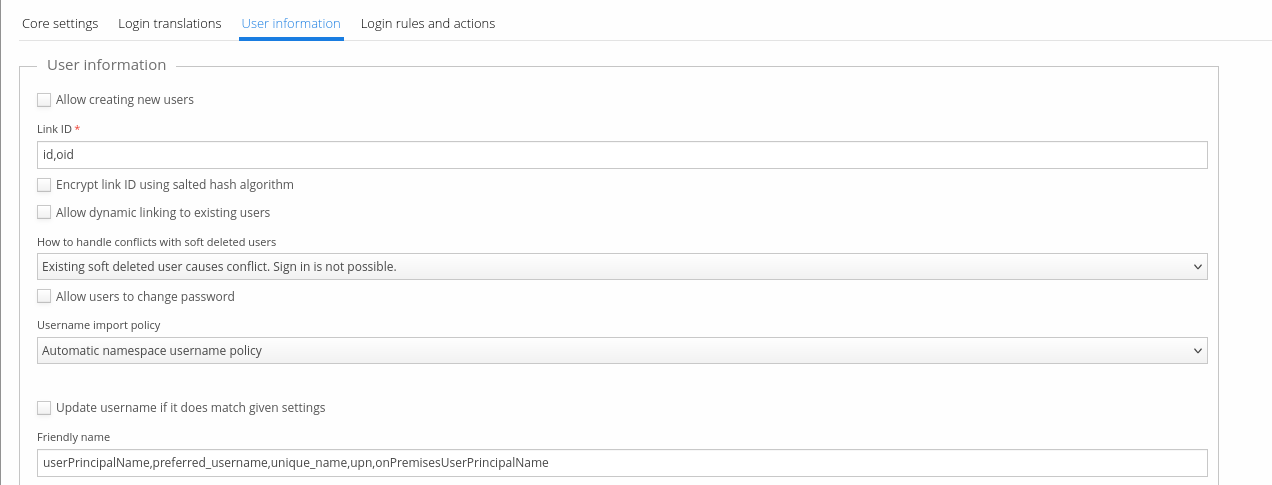
Task: Click the Username import policy label
Action: [x=98, y=325]
